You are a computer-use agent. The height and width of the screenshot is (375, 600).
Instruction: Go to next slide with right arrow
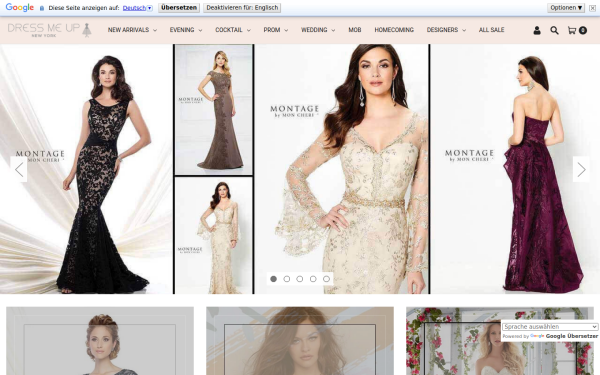581,169
